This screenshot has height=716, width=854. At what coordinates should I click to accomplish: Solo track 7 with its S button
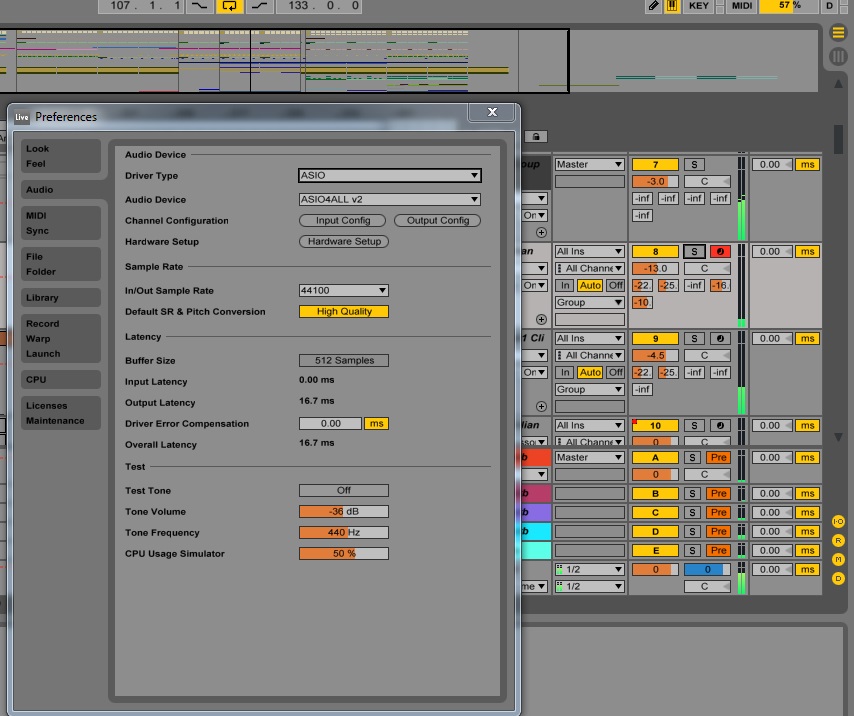point(694,164)
